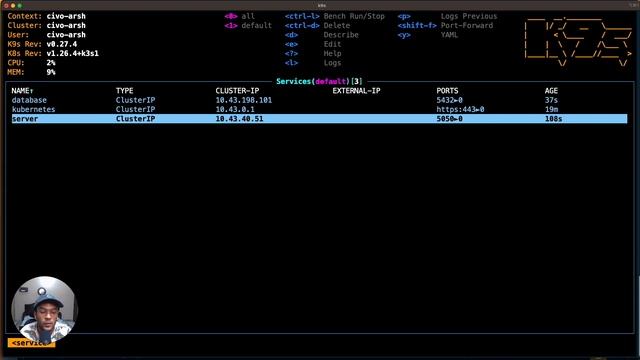640x360 pixels.
Task: Click cluster IP 10.43.198.101
Action: coord(244,100)
